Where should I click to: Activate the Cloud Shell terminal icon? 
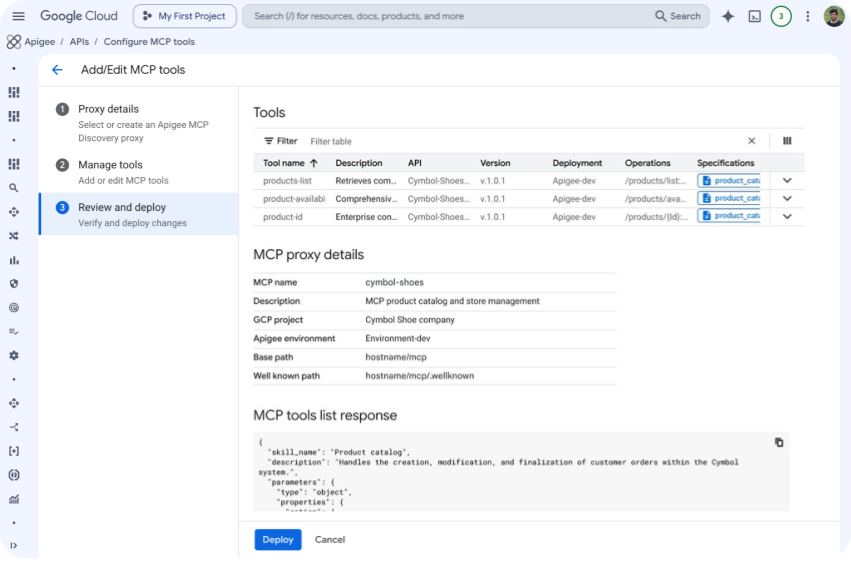pyautogui.click(x=754, y=16)
